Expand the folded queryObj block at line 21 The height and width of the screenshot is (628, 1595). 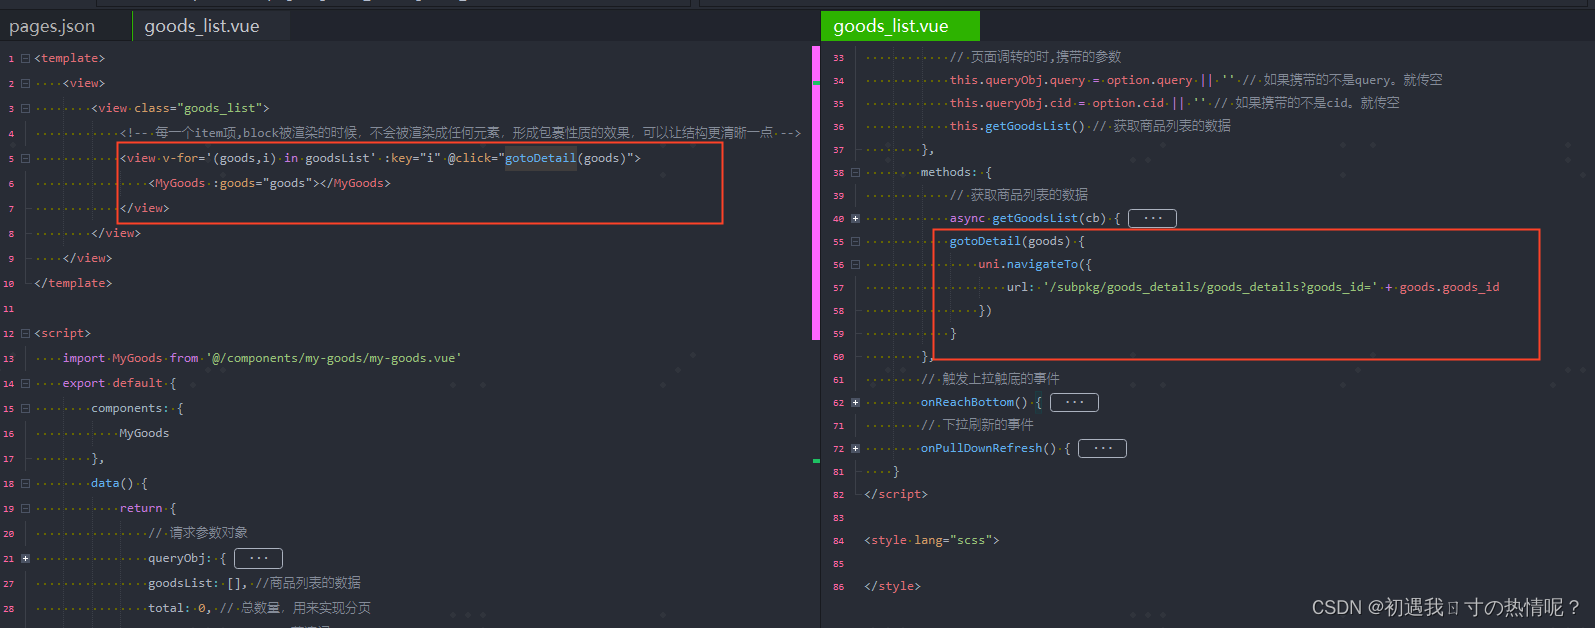(x=25, y=559)
